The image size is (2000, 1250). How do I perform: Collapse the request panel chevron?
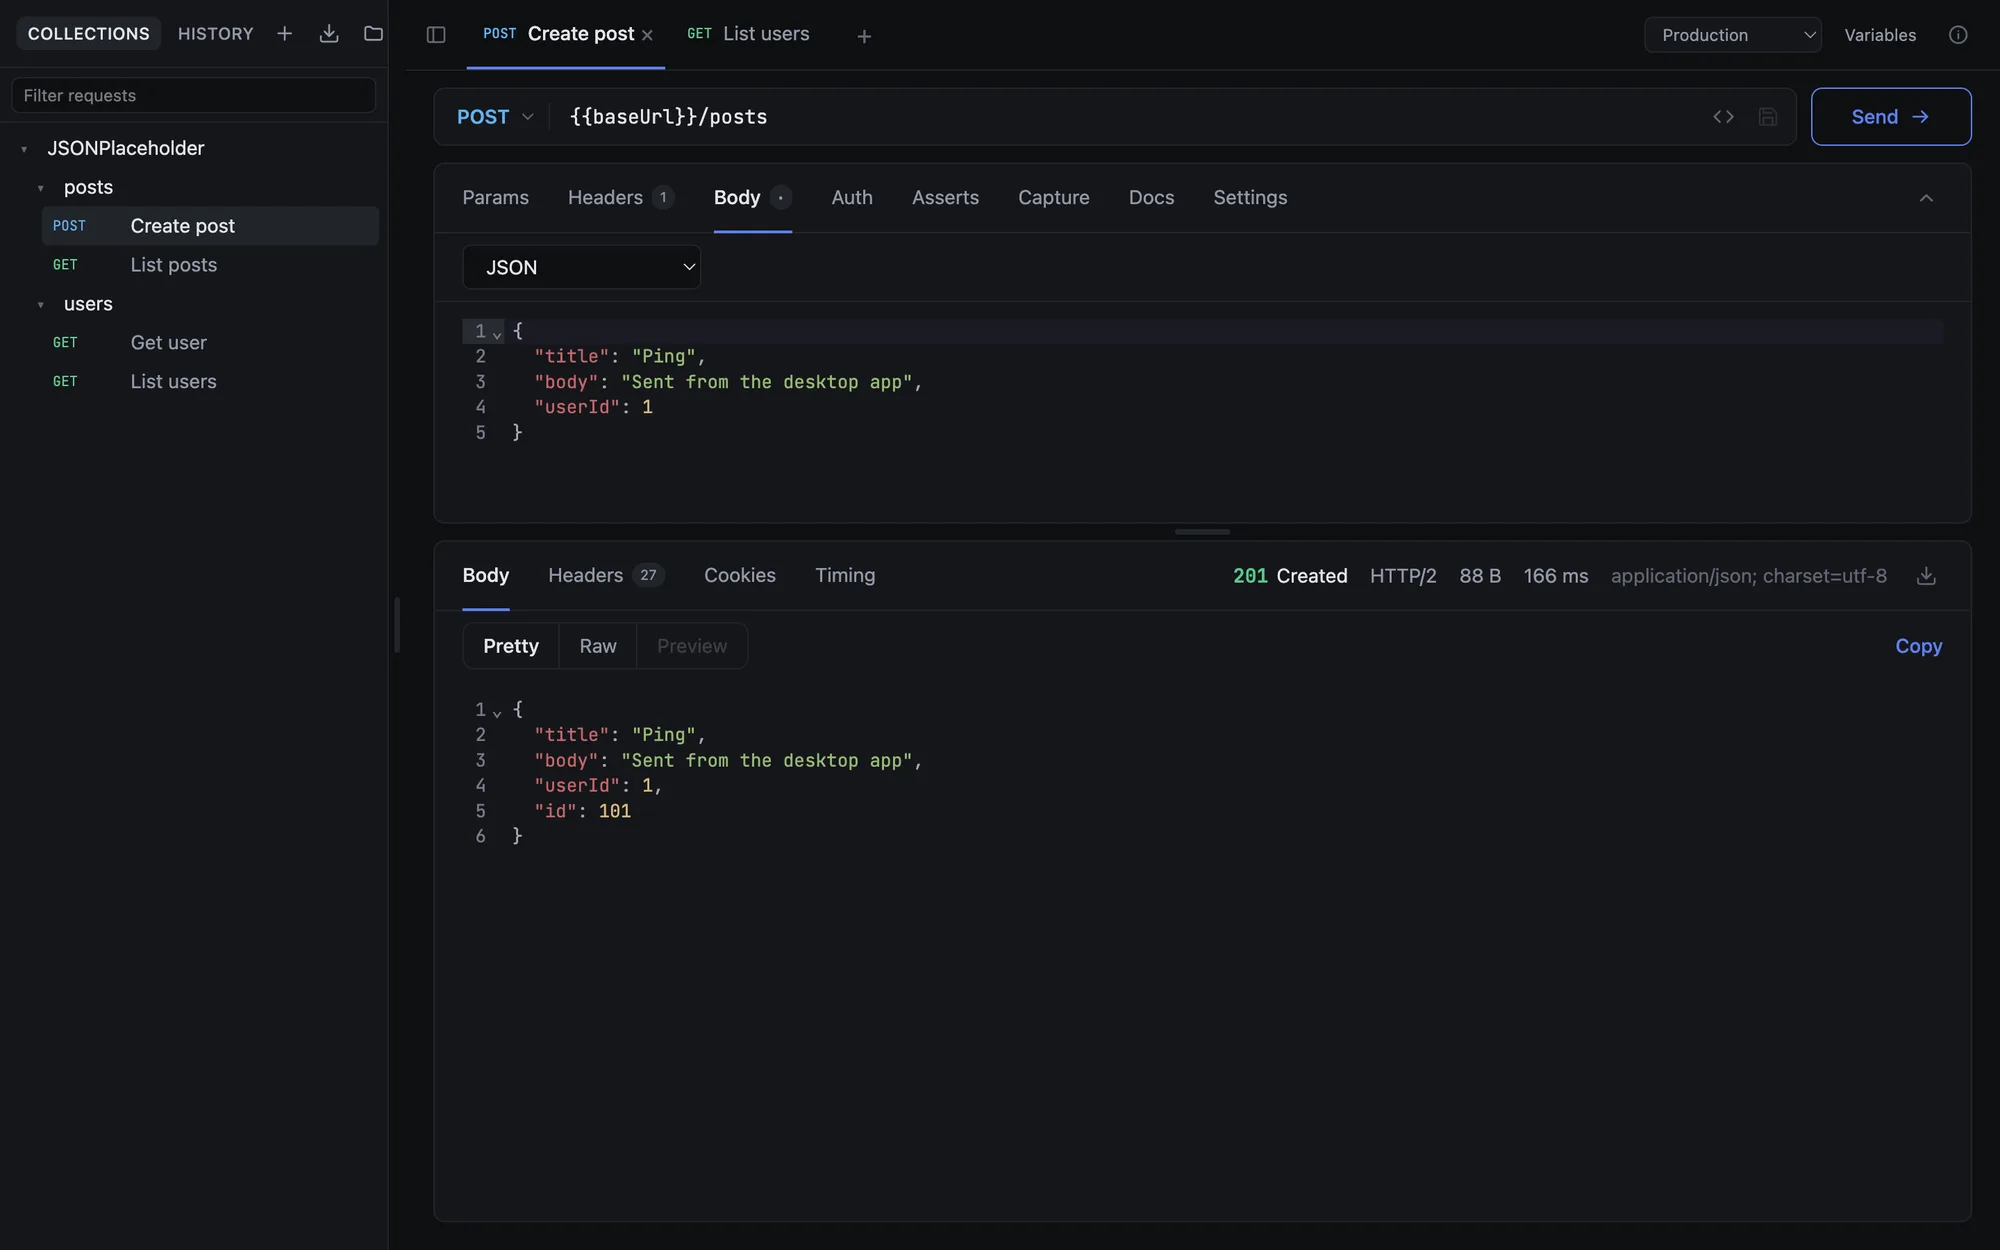(1926, 198)
